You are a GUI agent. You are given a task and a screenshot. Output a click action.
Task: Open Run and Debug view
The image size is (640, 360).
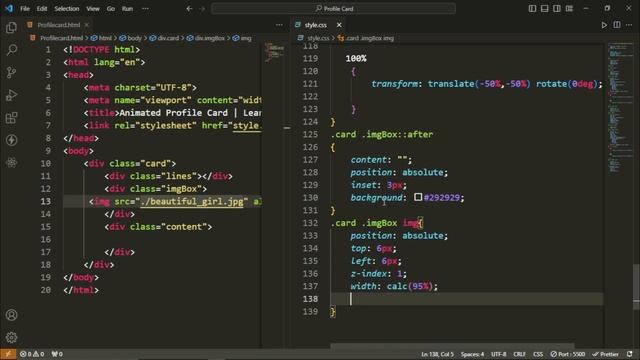pos(11,95)
